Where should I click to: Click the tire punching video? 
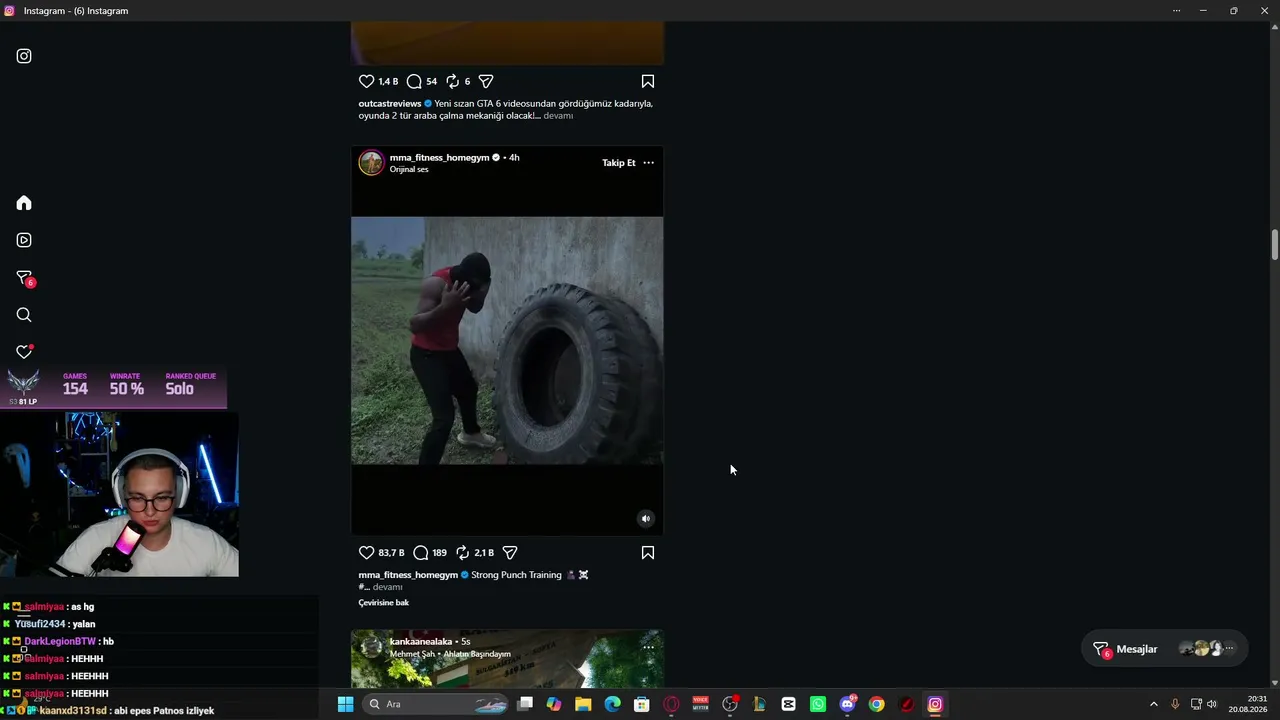click(507, 340)
